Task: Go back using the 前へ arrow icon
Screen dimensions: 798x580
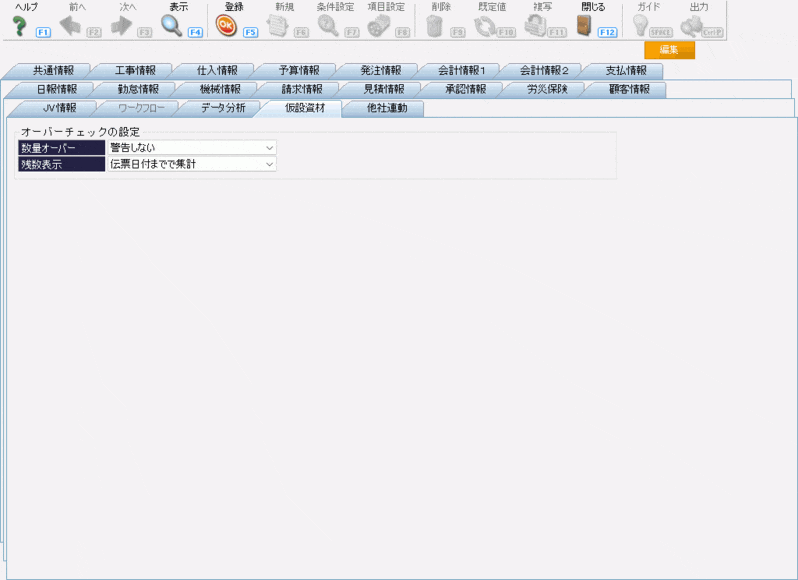Action: [x=70, y=26]
